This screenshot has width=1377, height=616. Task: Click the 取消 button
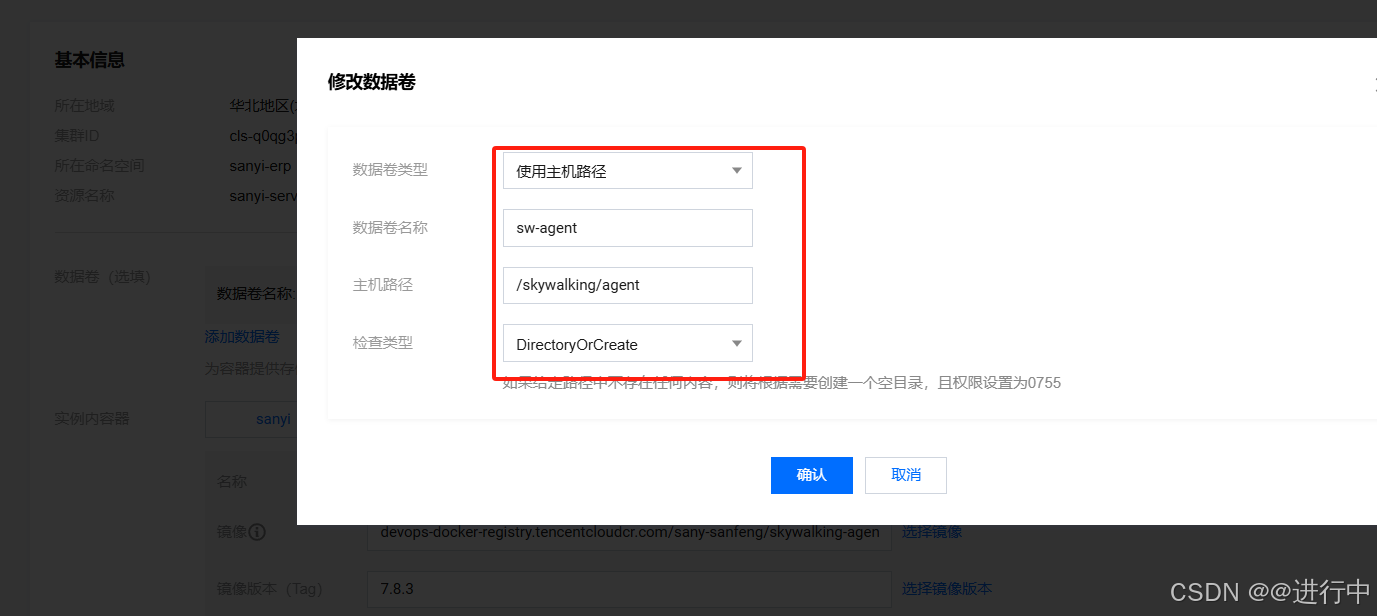point(906,475)
